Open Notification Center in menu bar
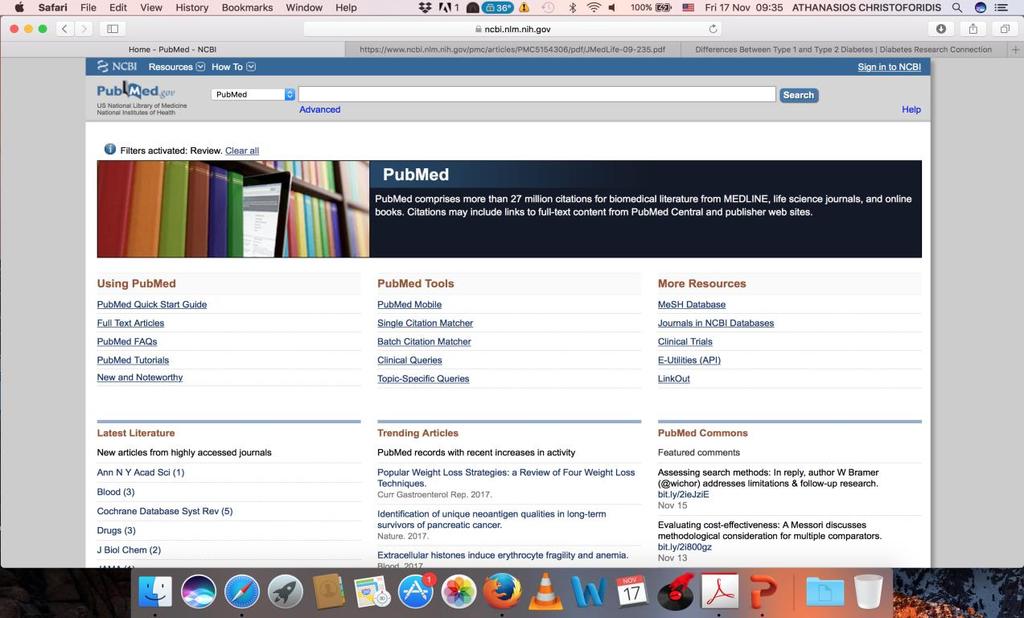This screenshot has width=1024, height=618. pos(1001,8)
